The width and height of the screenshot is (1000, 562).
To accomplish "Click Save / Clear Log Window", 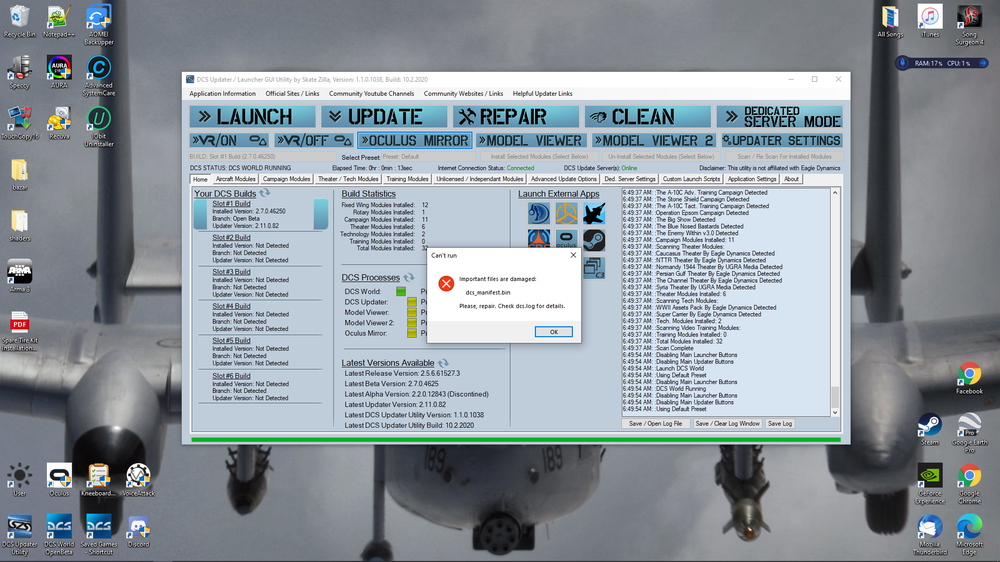I will tap(728, 424).
